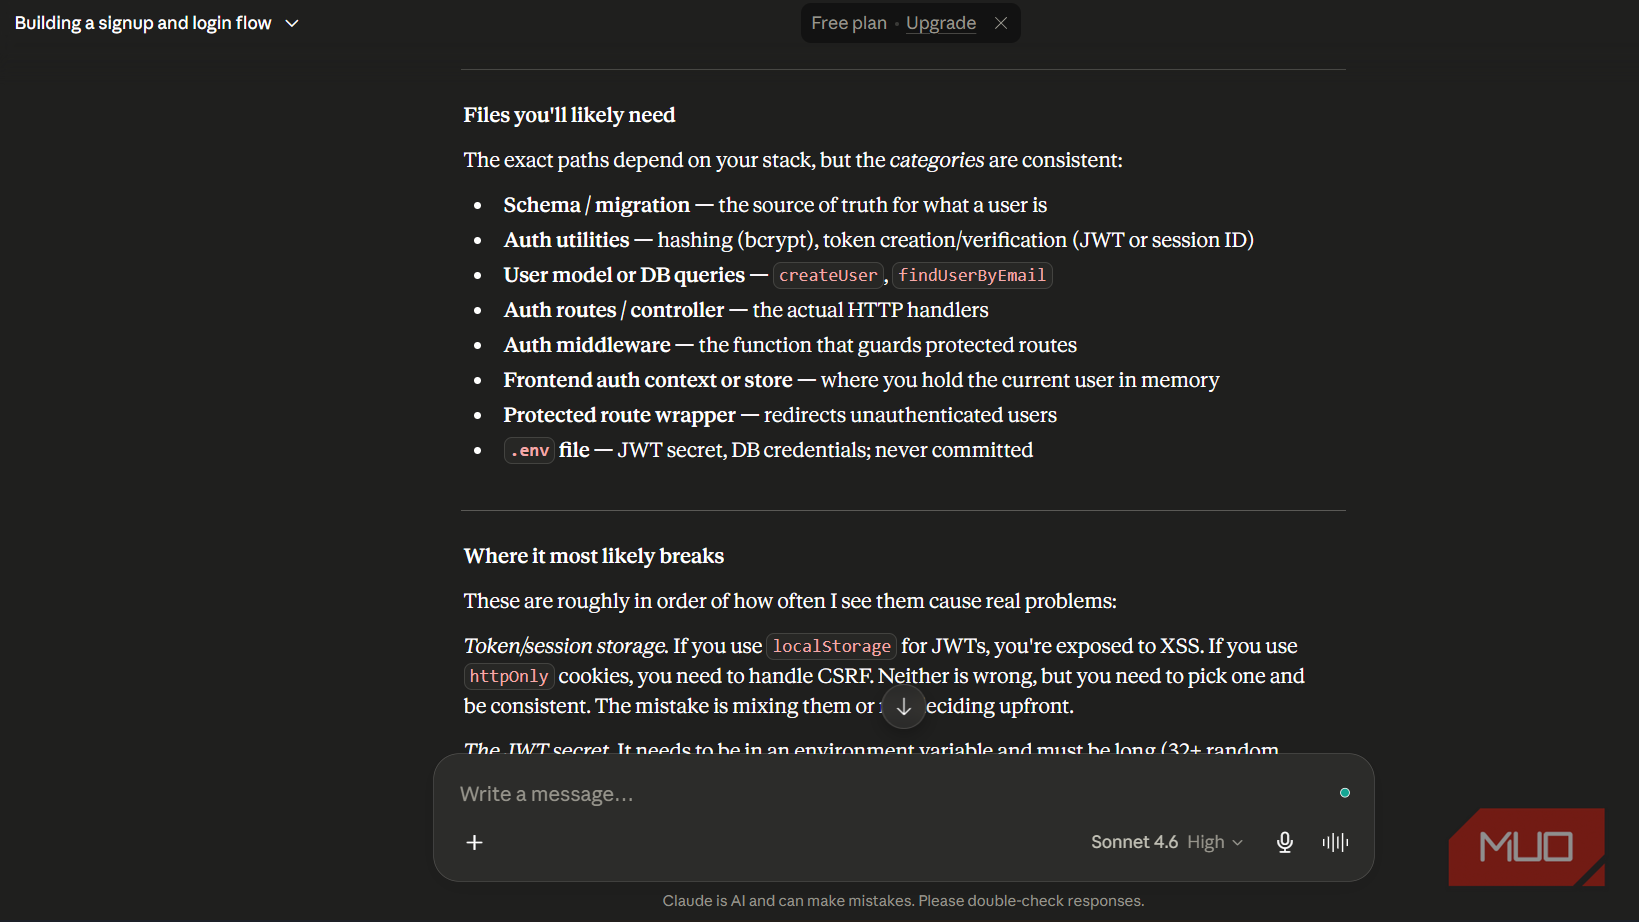Click the 'Token/session storage' italic text

pos(566,646)
